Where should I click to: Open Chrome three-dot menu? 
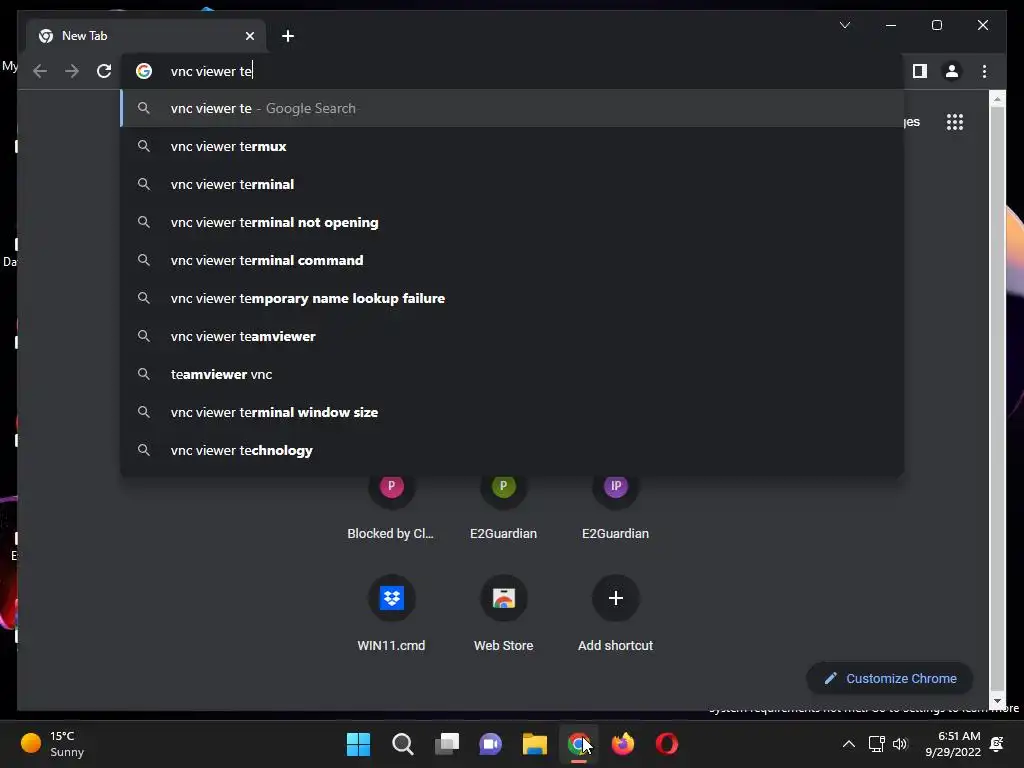coord(984,71)
